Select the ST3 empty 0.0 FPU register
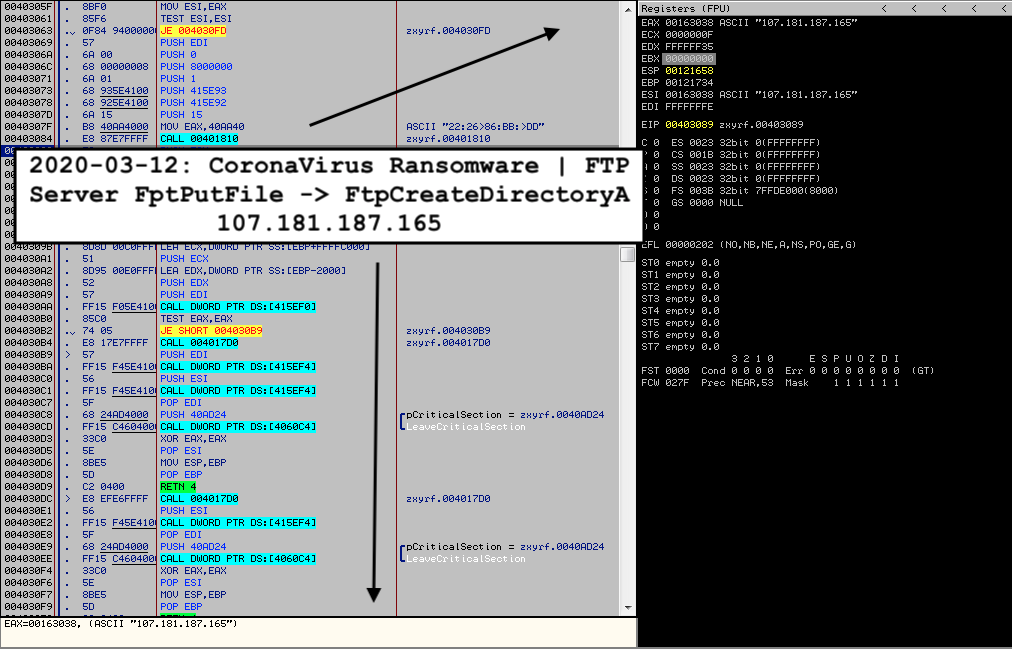This screenshot has height=649, width=1012. point(680,299)
